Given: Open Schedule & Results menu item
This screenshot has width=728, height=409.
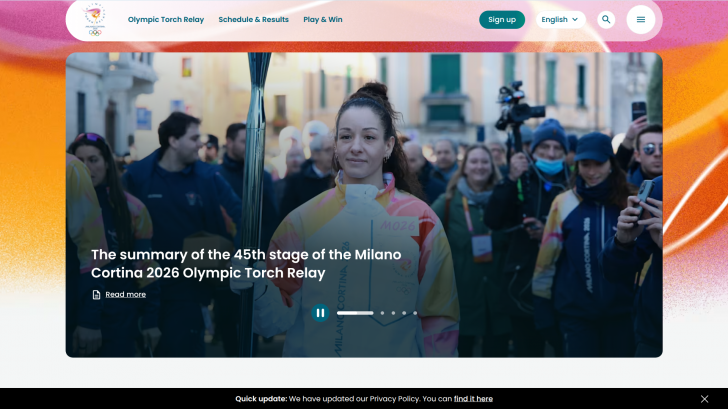Looking at the screenshot, I should click(253, 20).
